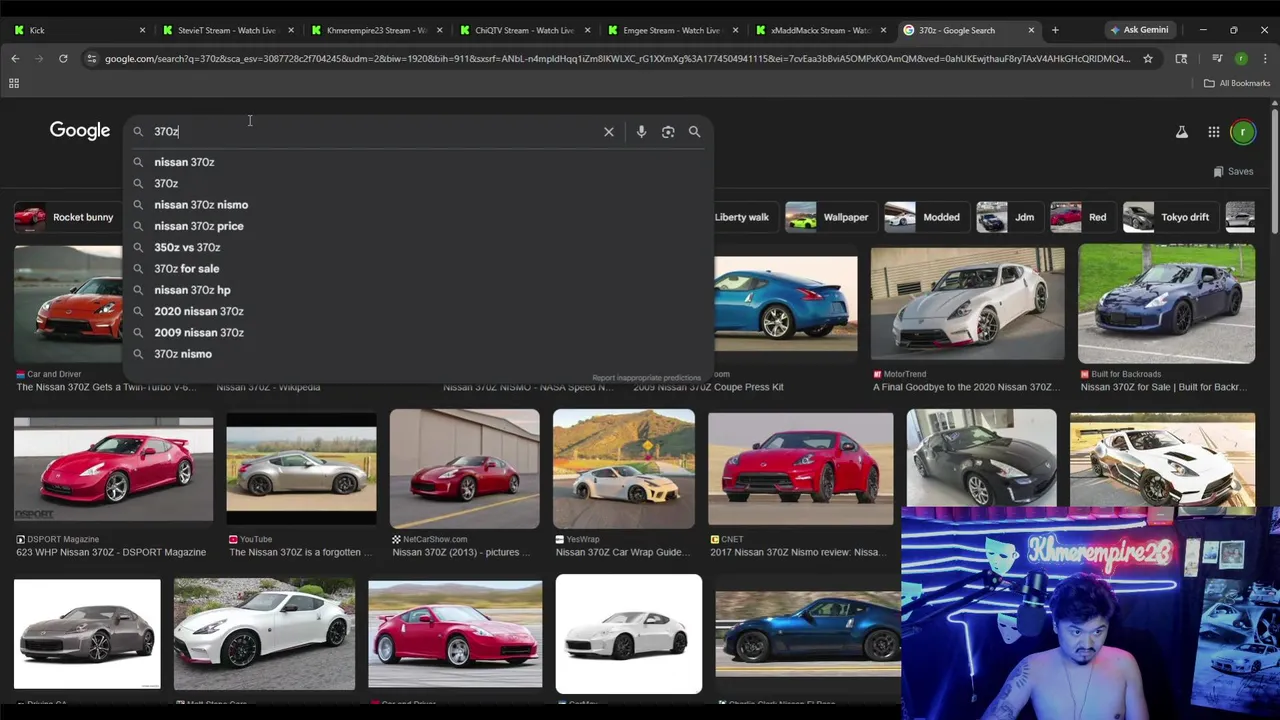This screenshot has height=720, width=1280.
Task: View site information icon in address bar
Action: click(92, 59)
